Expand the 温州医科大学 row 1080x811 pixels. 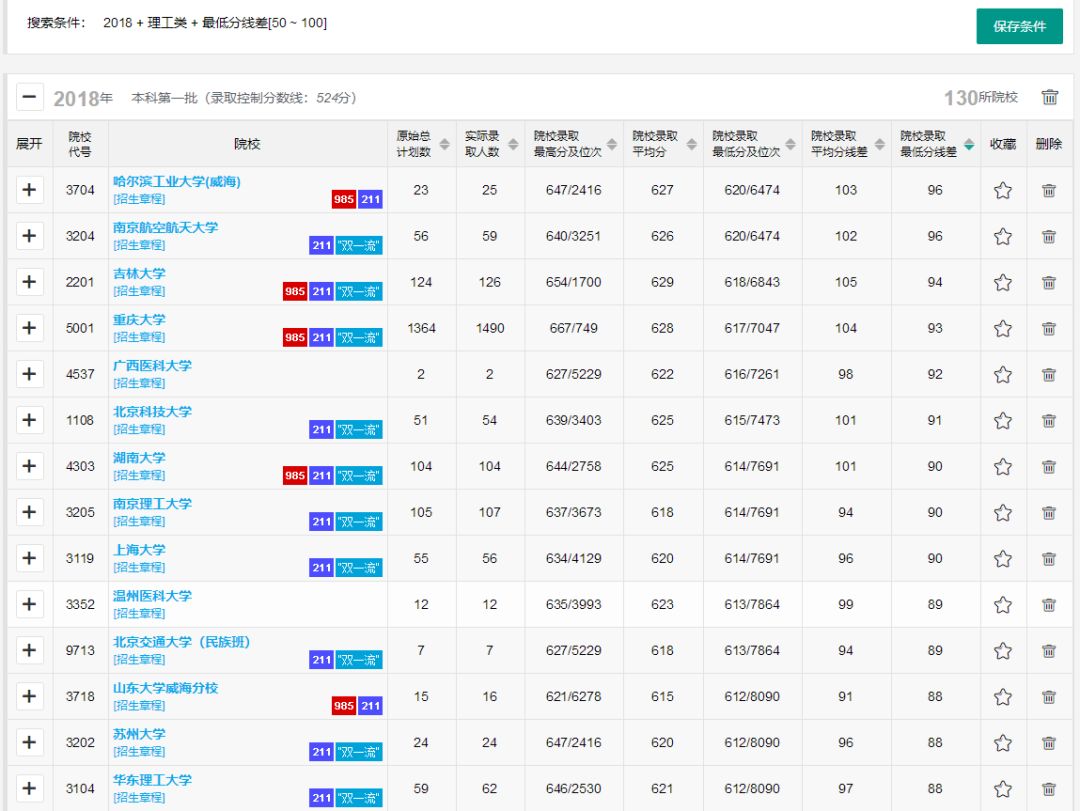[x=30, y=604]
